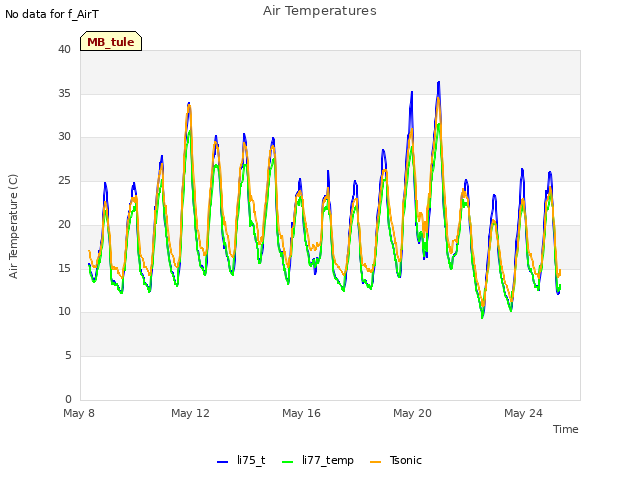Click the 'No data for f_AirT' message
The height and width of the screenshot is (480, 640).
[52, 14]
